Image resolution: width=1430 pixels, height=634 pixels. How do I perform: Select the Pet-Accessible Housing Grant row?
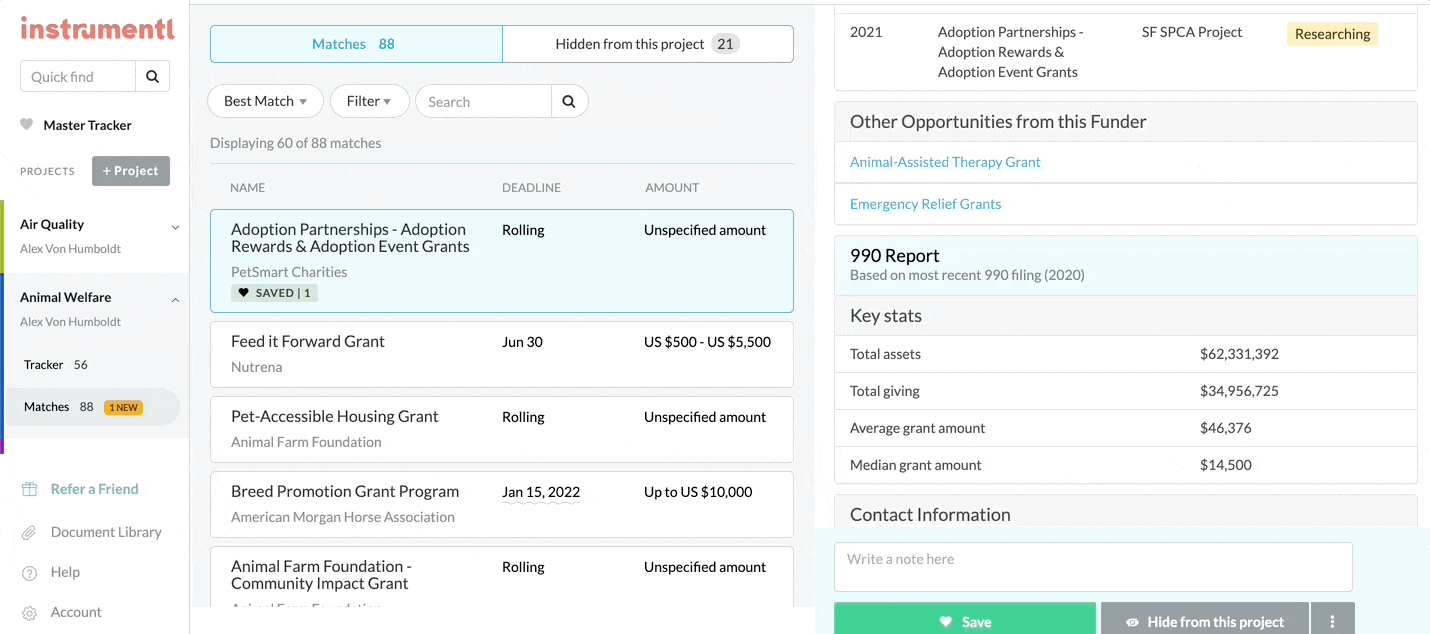(x=501, y=429)
